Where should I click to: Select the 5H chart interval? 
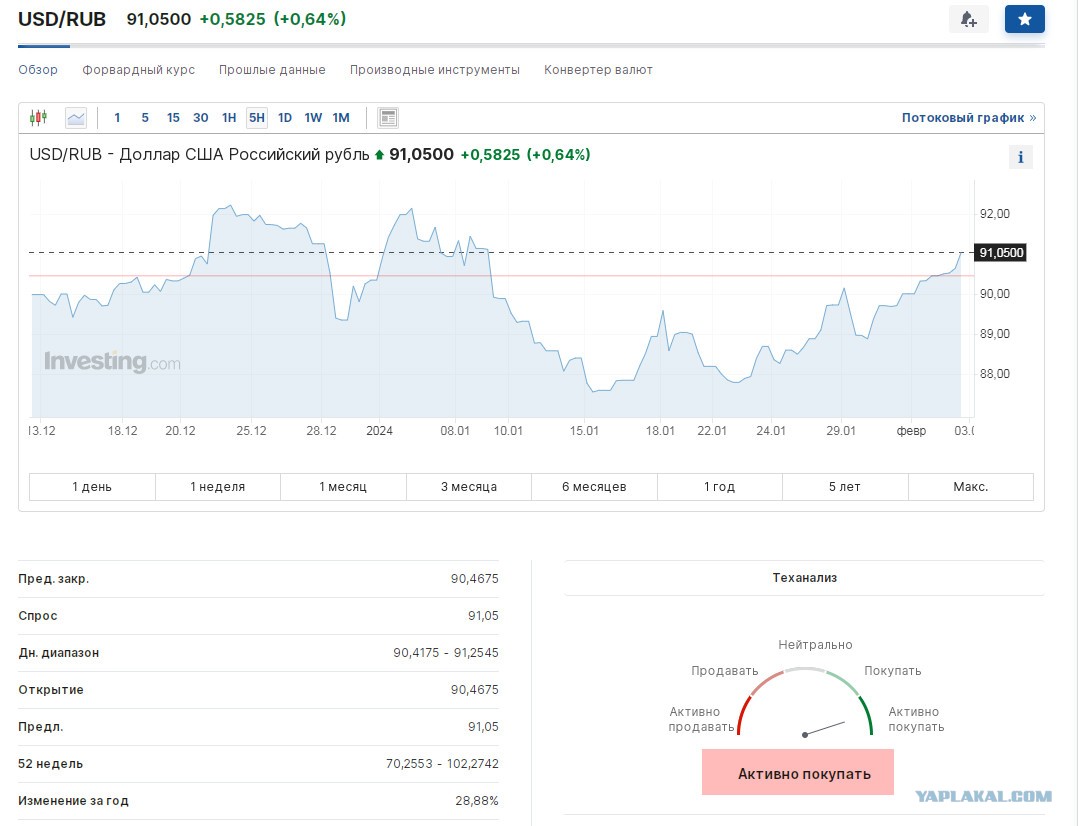[257, 118]
